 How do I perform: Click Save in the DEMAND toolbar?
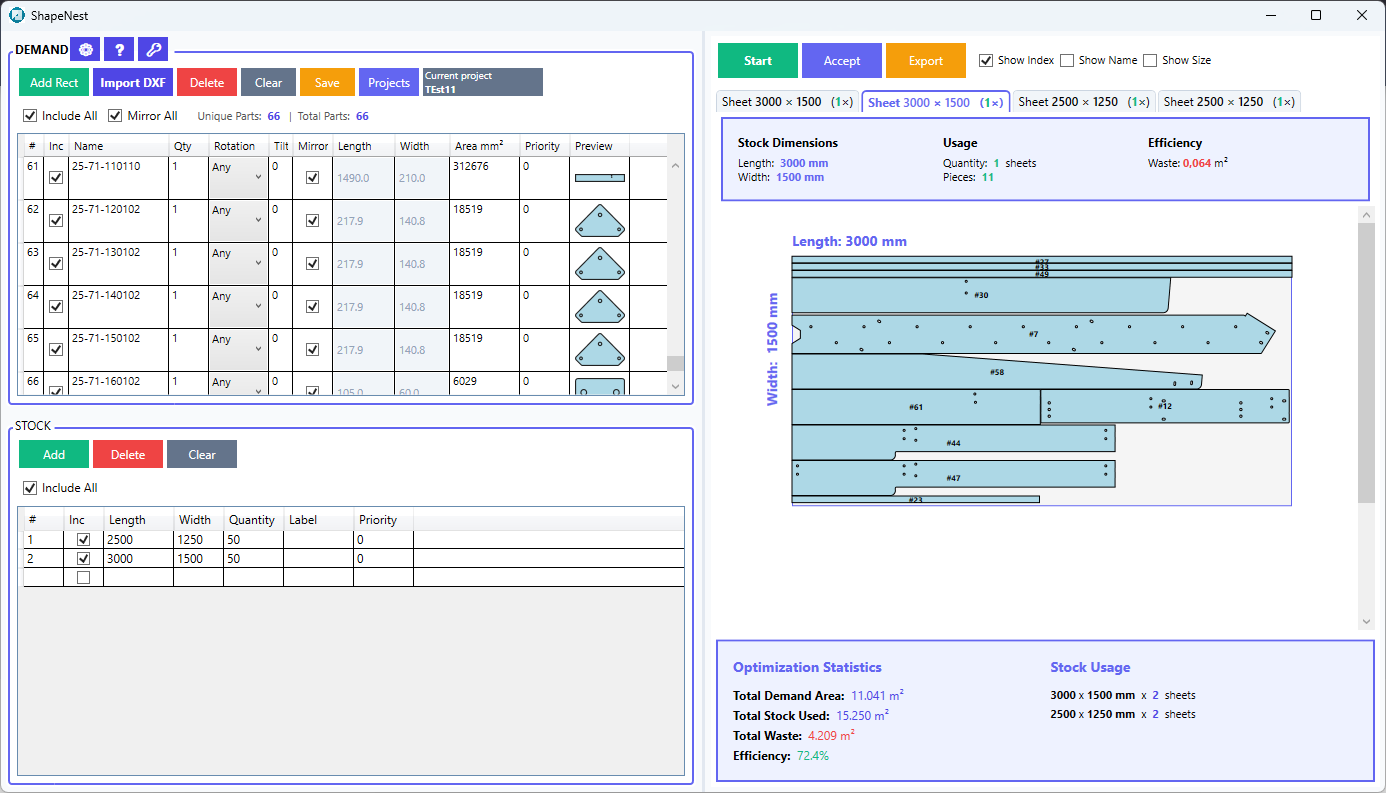[x=327, y=81]
